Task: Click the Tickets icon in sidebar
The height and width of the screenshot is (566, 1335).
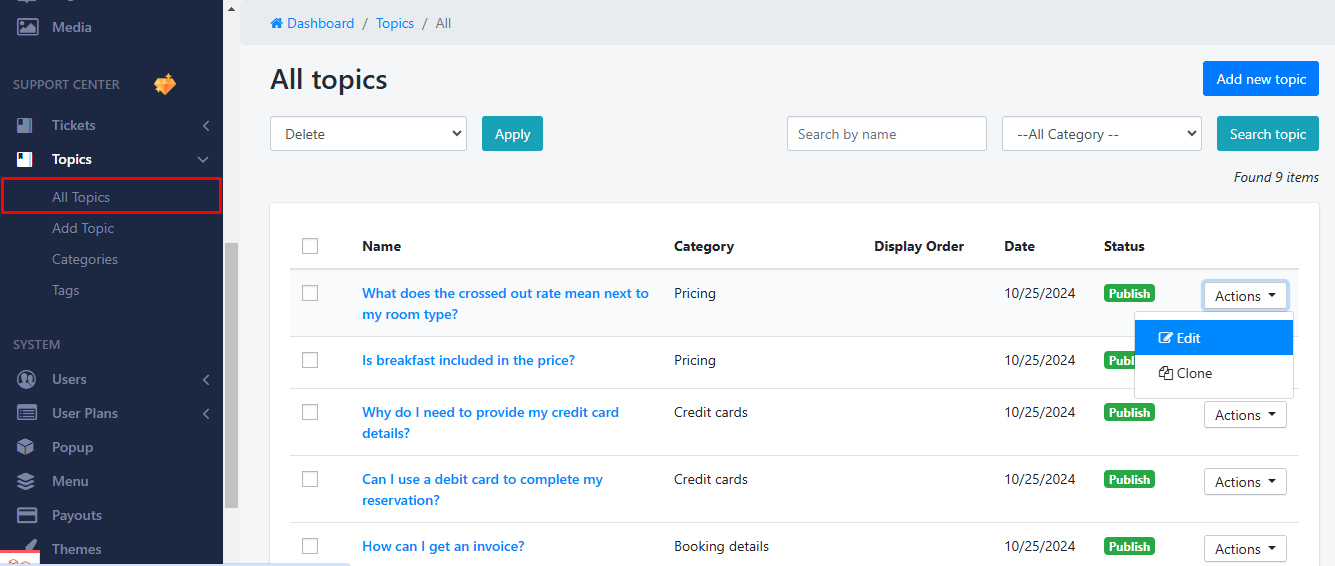Action: click(x=26, y=125)
